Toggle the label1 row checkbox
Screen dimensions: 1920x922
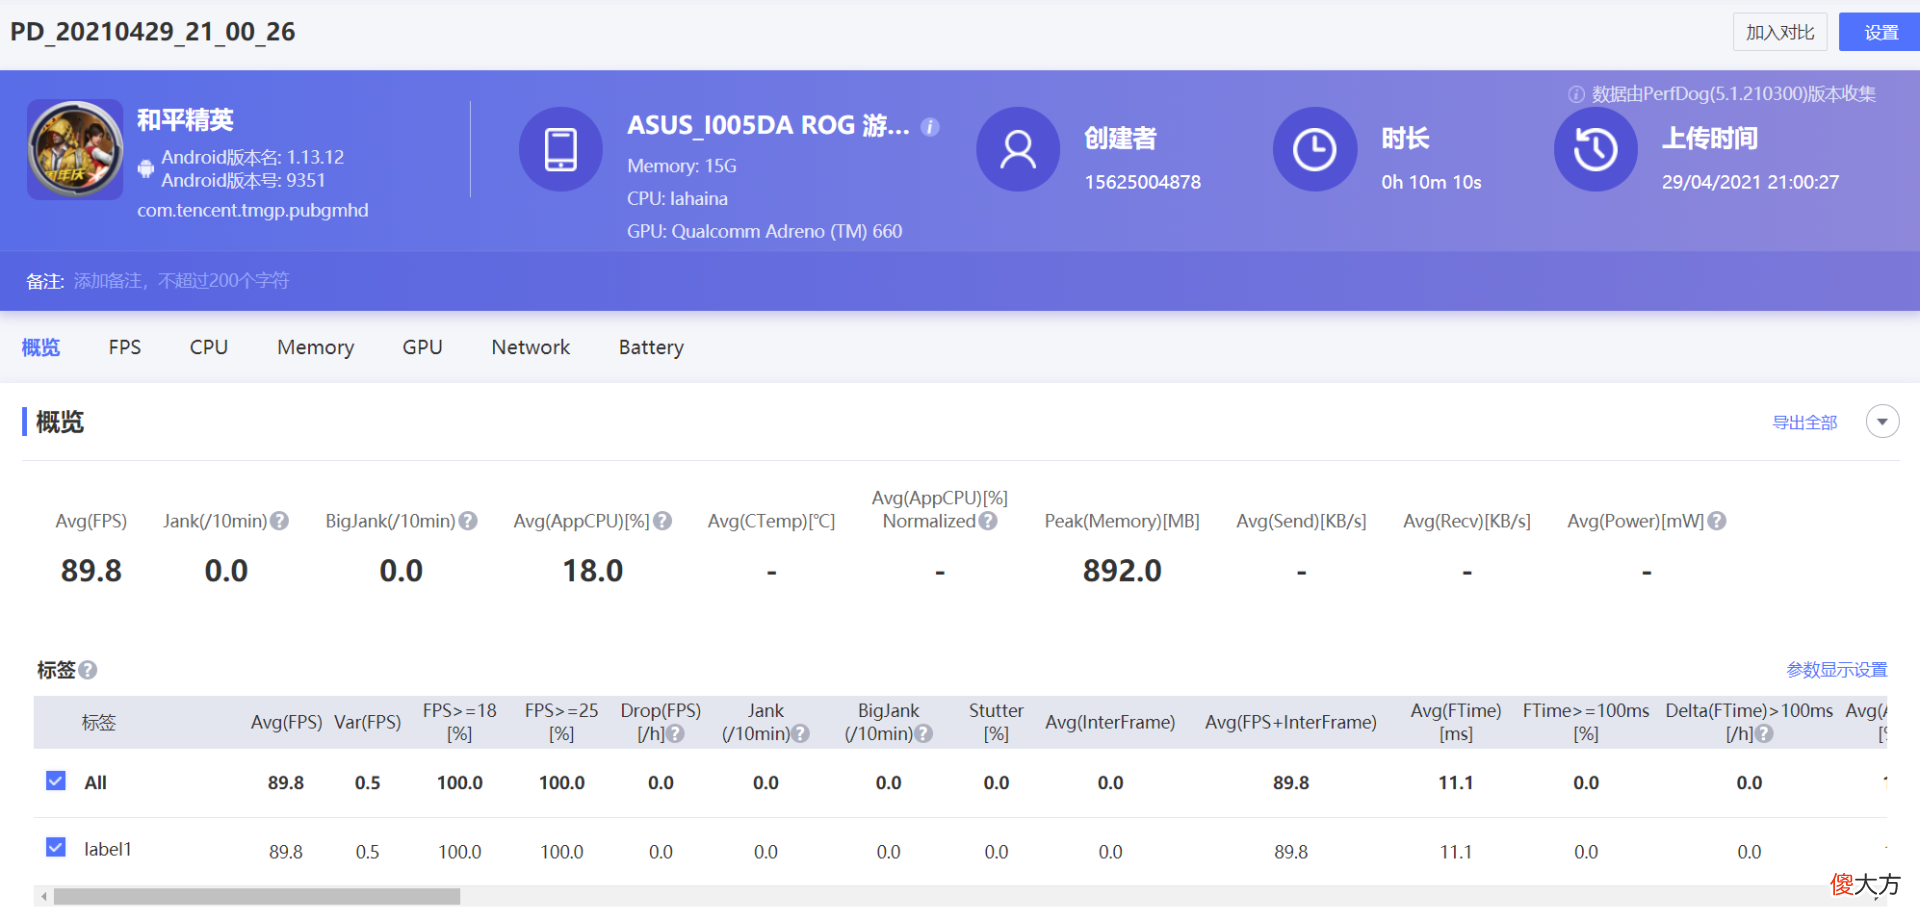pyautogui.click(x=56, y=848)
